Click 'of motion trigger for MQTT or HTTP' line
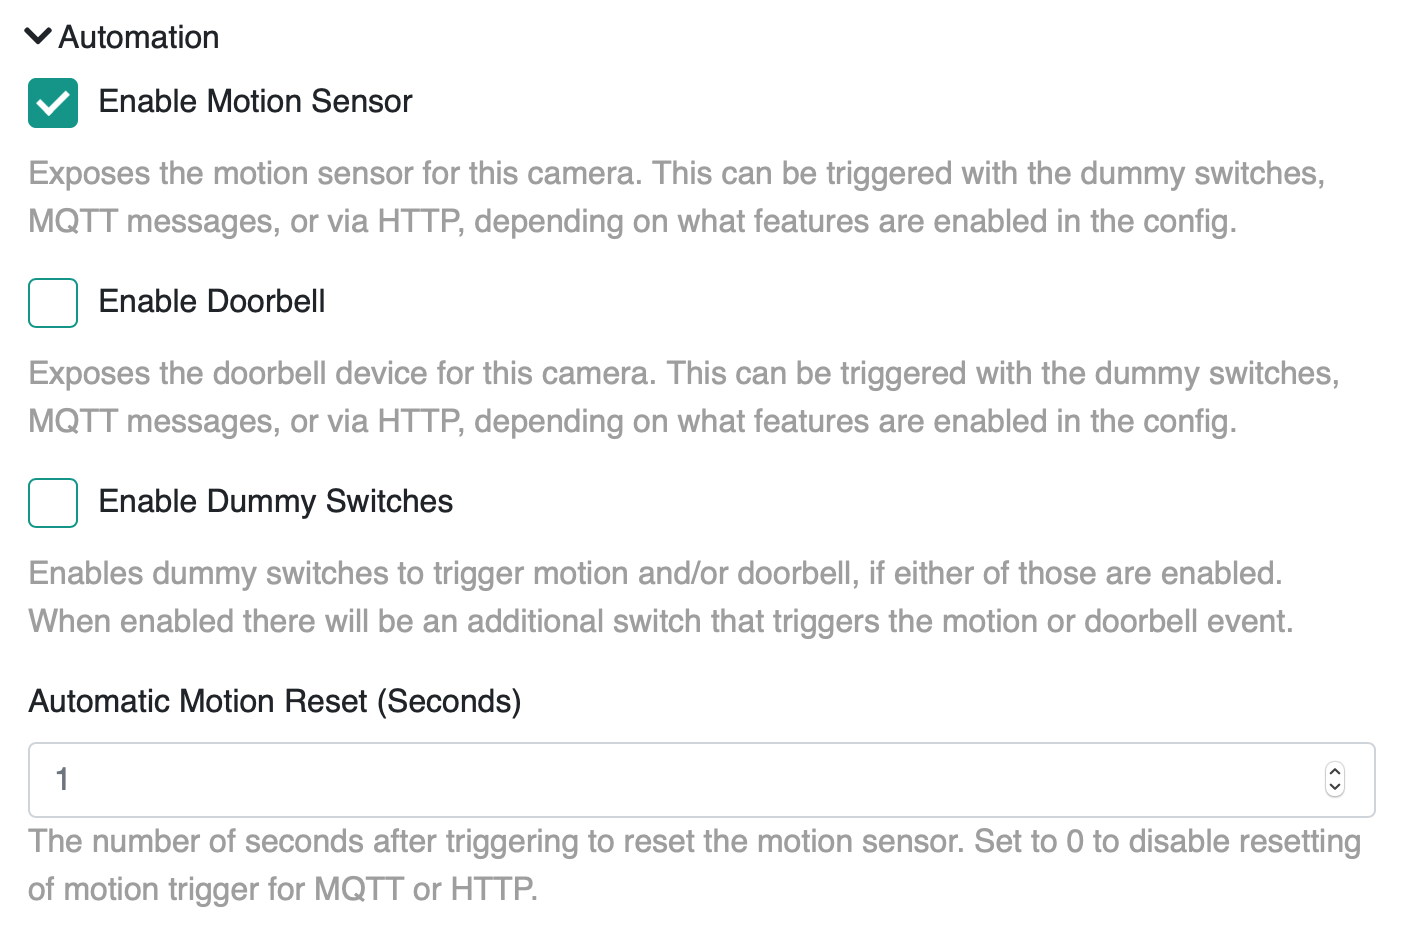Viewport: 1422px width, 948px height. click(x=283, y=889)
